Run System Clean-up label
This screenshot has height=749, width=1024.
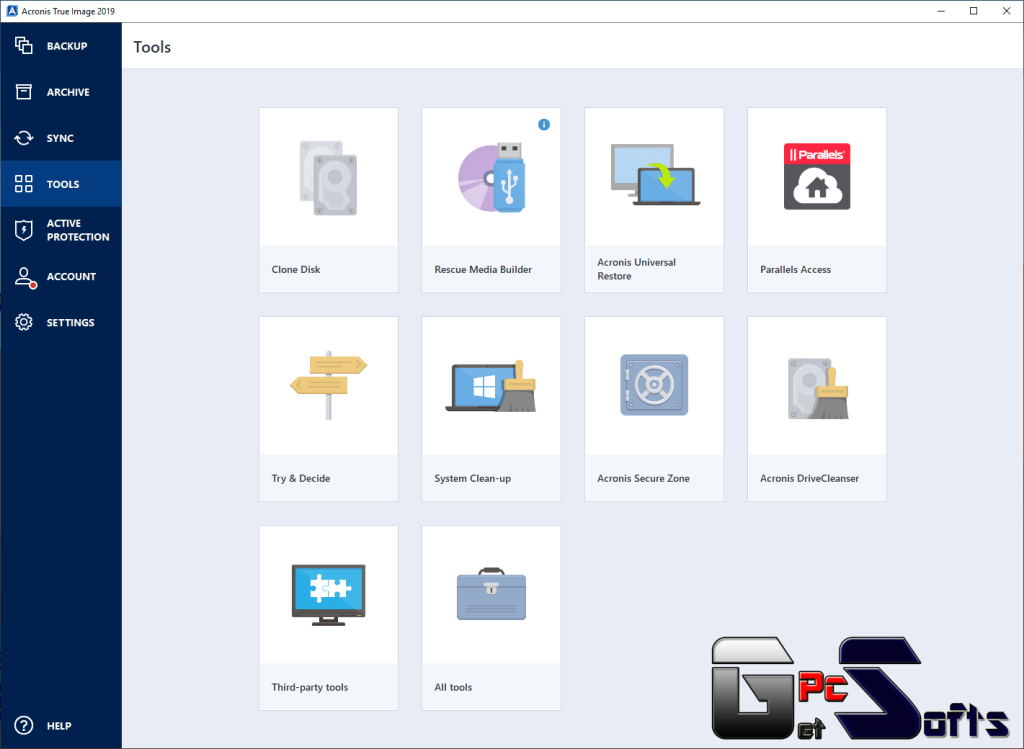[x=472, y=478]
